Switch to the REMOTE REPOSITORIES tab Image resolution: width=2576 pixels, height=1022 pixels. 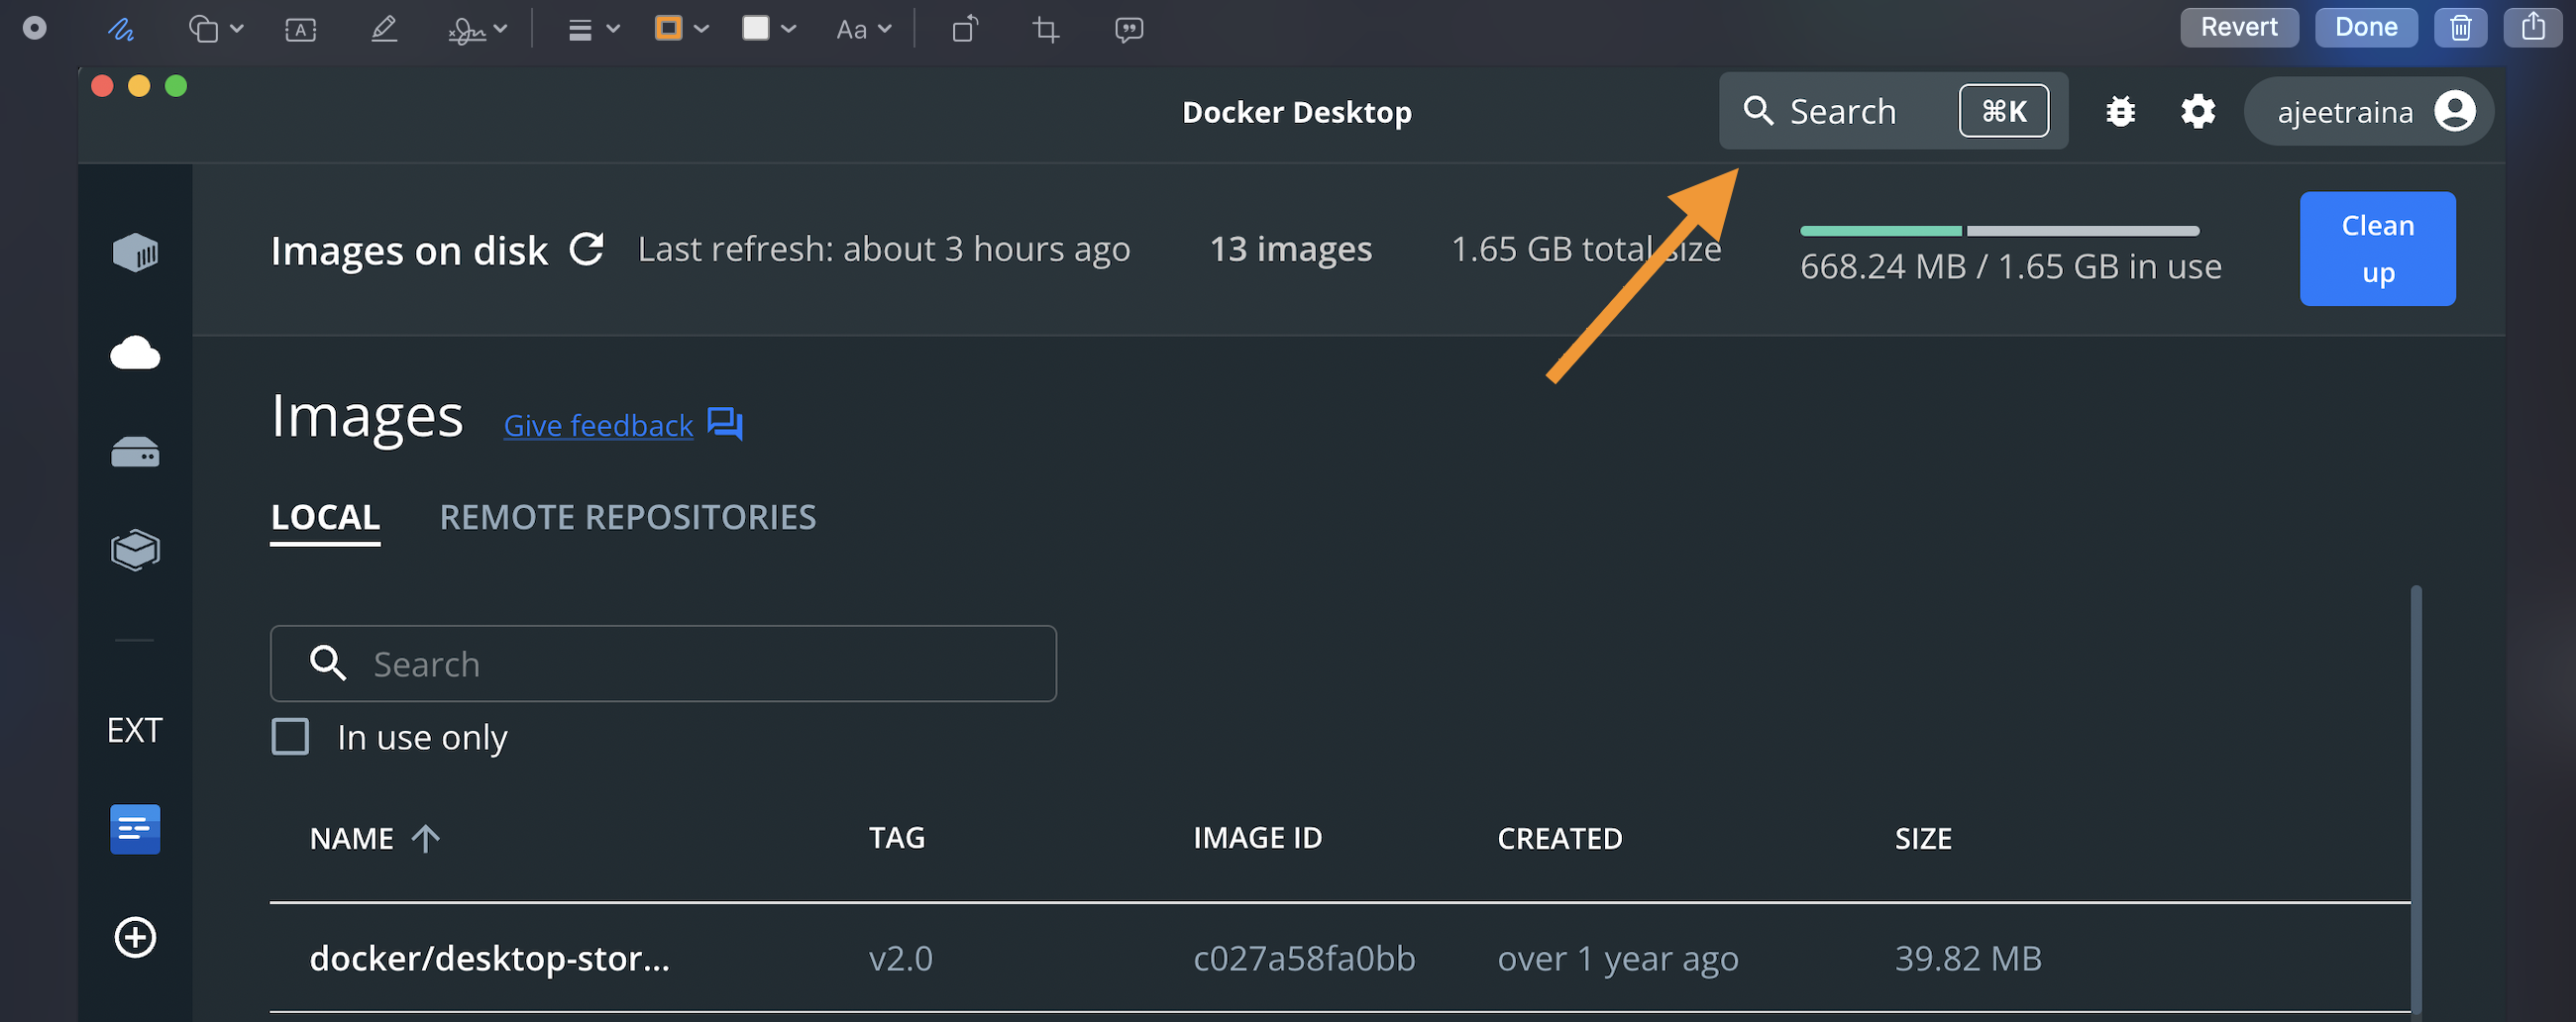click(x=627, y=517)
